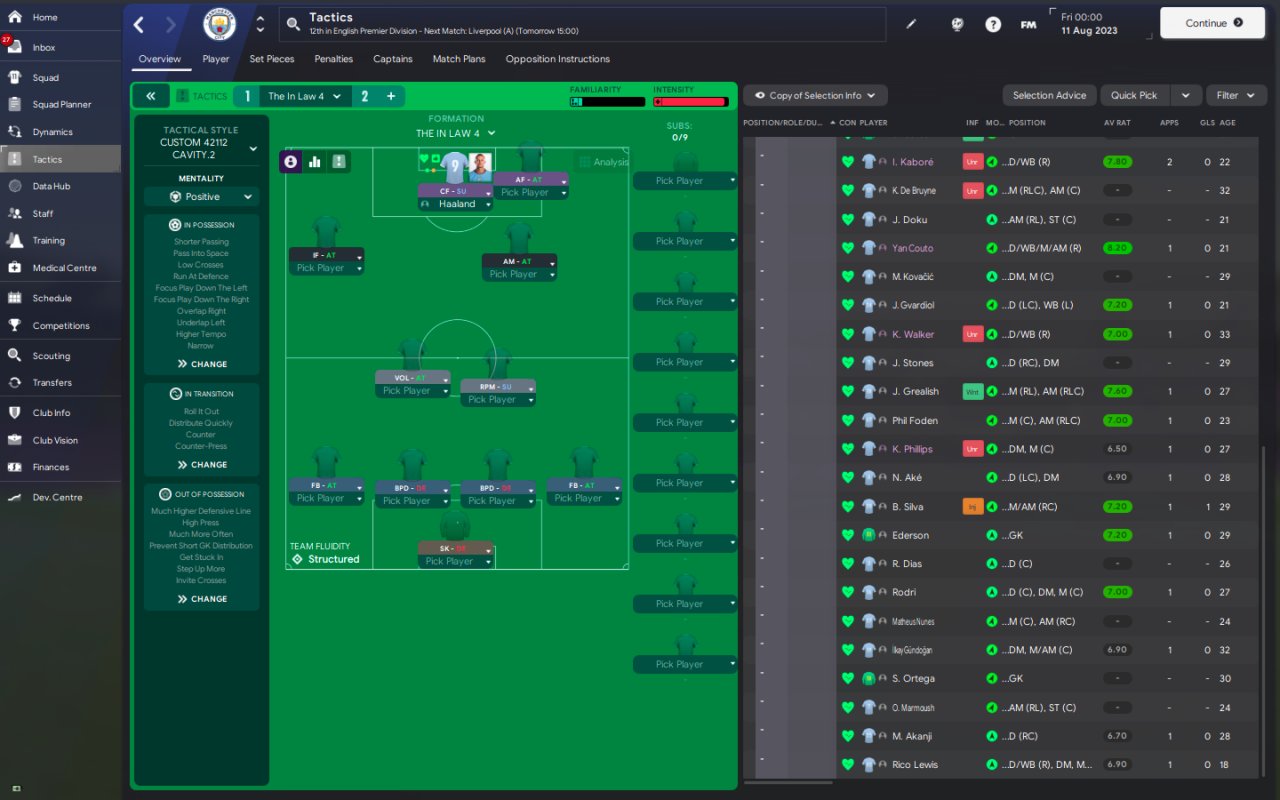Click the Familiarity progress bar
Screen dimensions: 1280x800
pos(608,101)
